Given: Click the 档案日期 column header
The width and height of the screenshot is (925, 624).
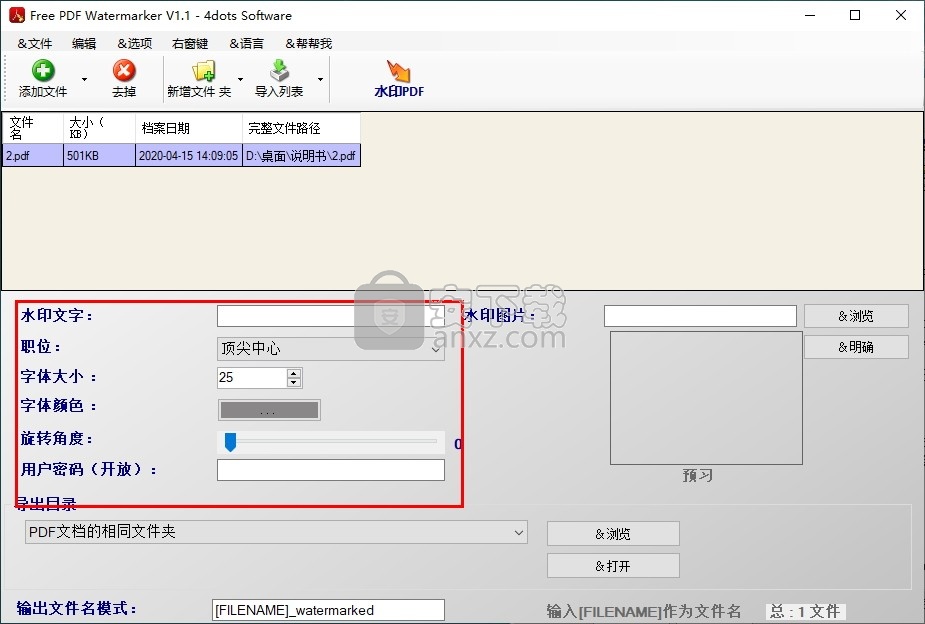Looking at the screenshot, I should (x=189, y=128).
